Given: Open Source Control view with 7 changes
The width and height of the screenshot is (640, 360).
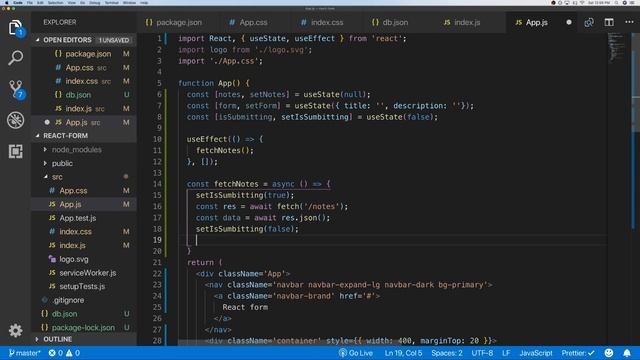Looking at the screenshot, I should pyautogui.click(x=16, y=89).
